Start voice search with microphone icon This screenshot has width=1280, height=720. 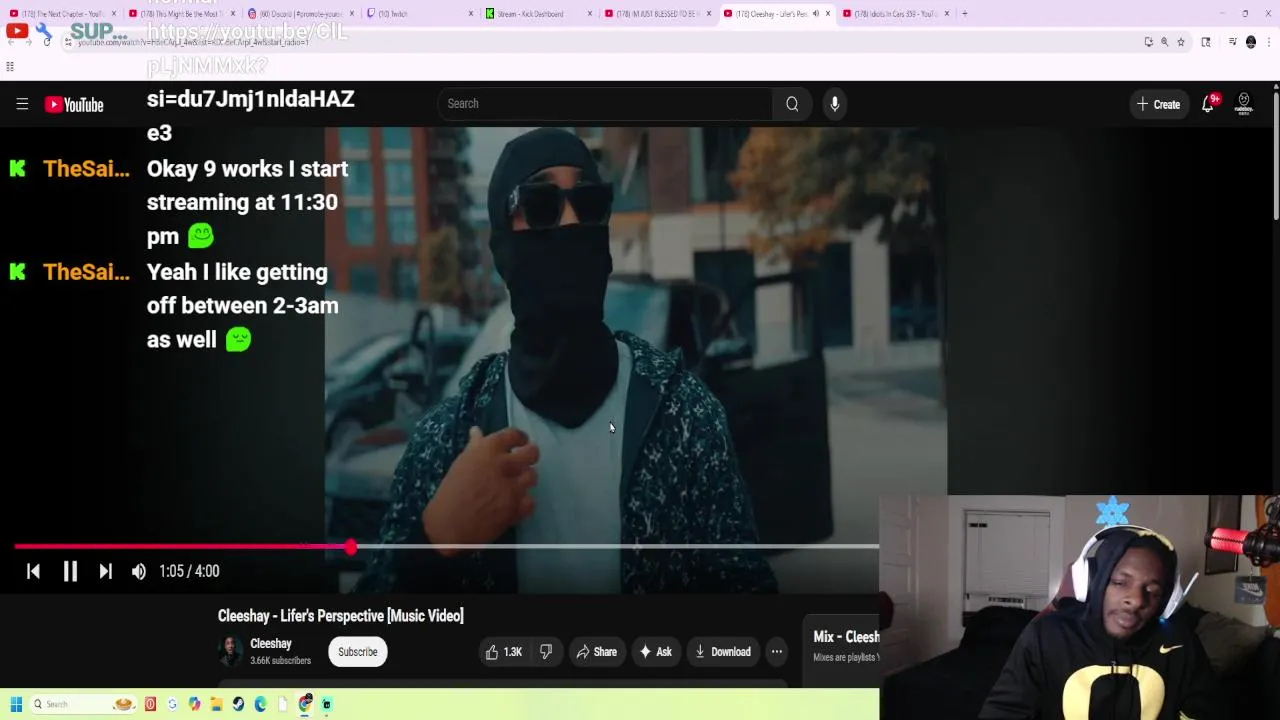pyautogui.click(x=834, y=104)
